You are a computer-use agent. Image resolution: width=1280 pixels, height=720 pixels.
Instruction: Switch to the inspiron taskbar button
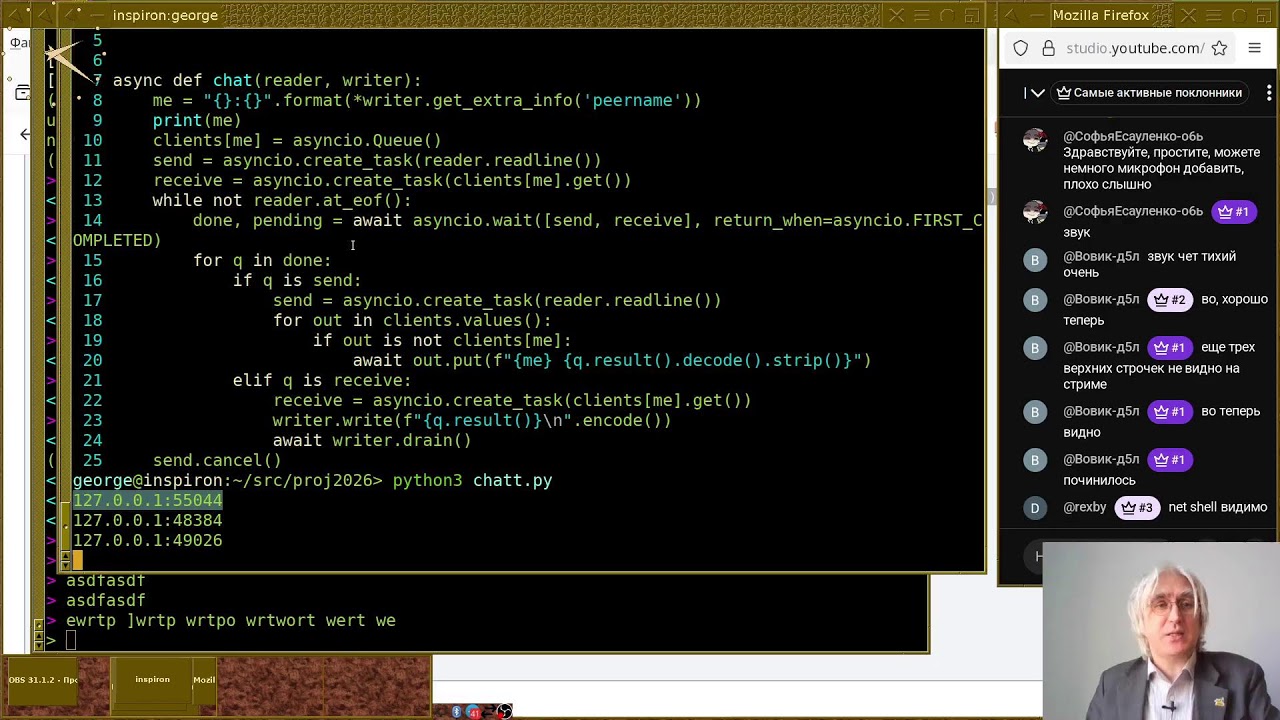pyautogui.click(x=152, y=680)
